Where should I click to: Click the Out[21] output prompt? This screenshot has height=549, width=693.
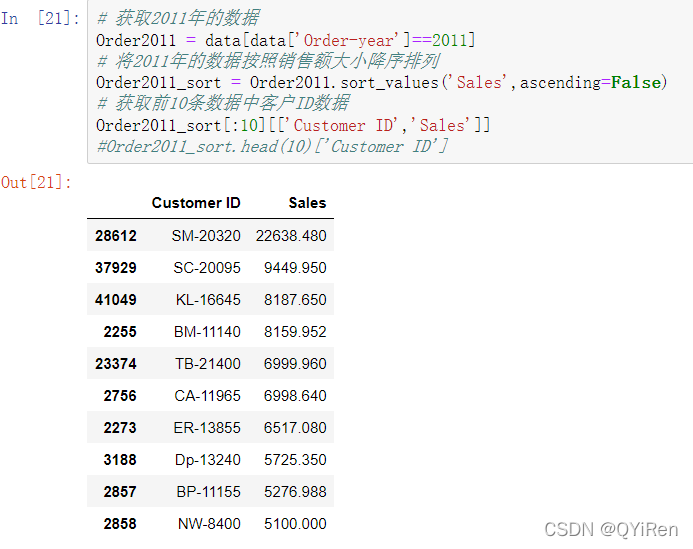(36, 182)
